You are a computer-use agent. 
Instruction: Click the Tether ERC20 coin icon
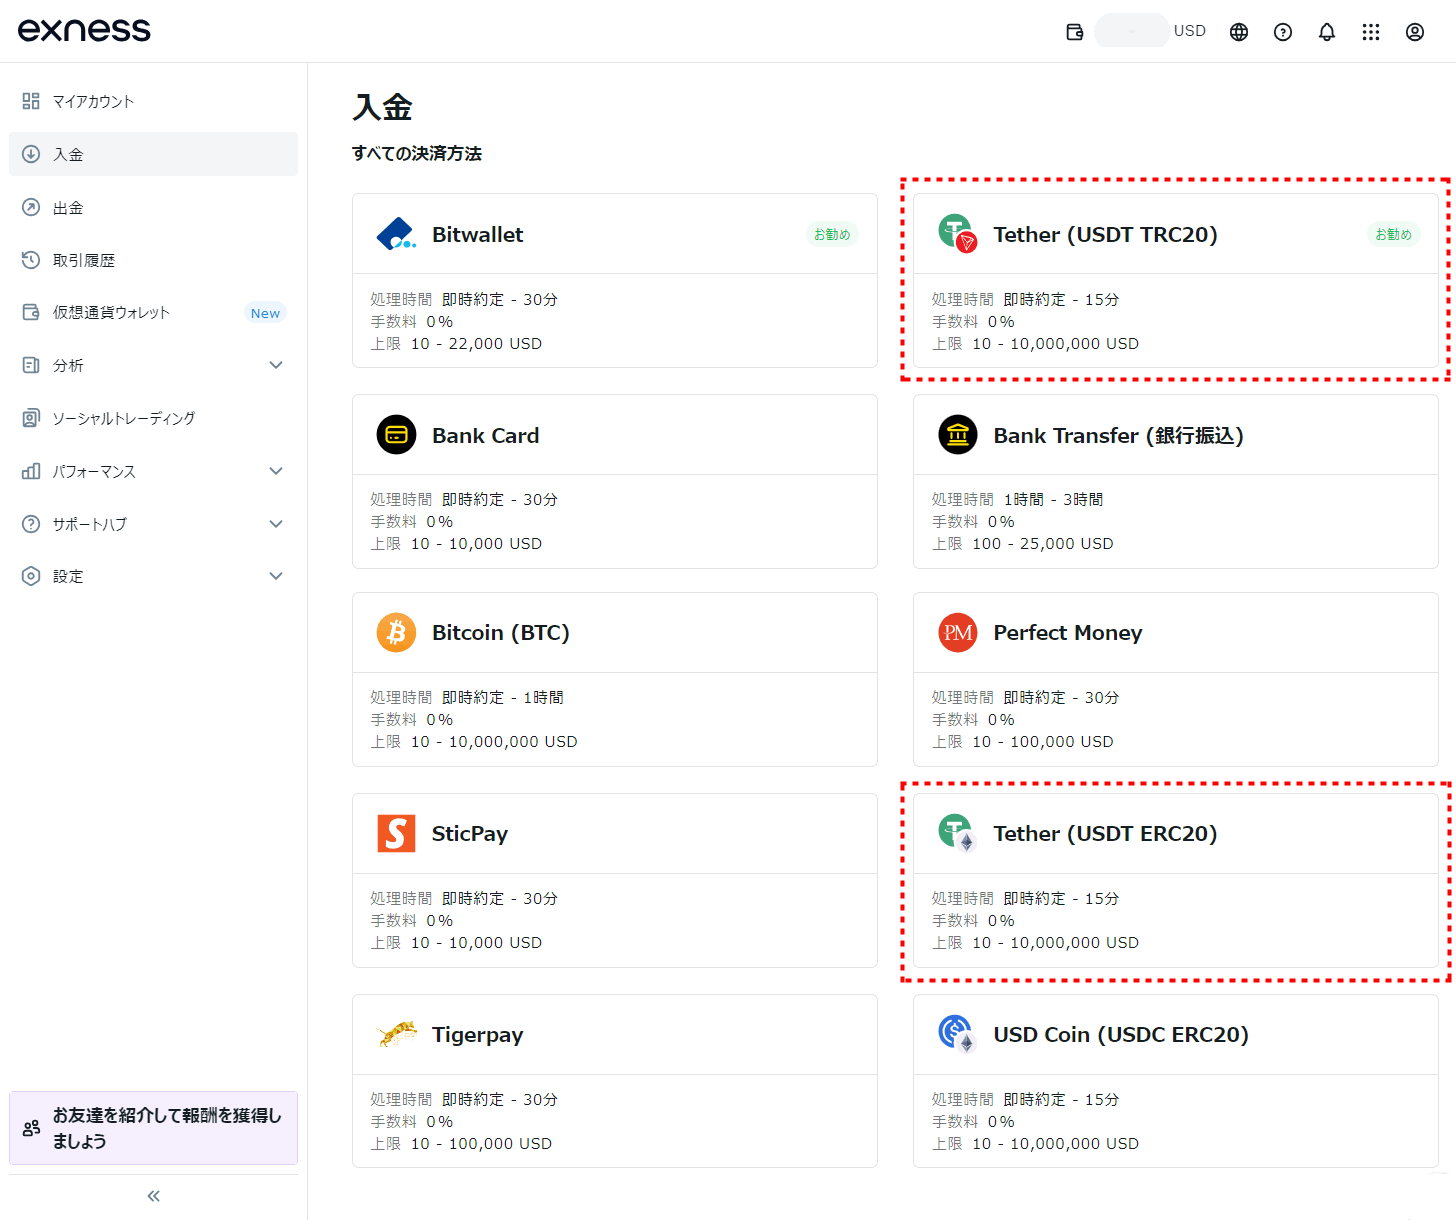(958, 833)
